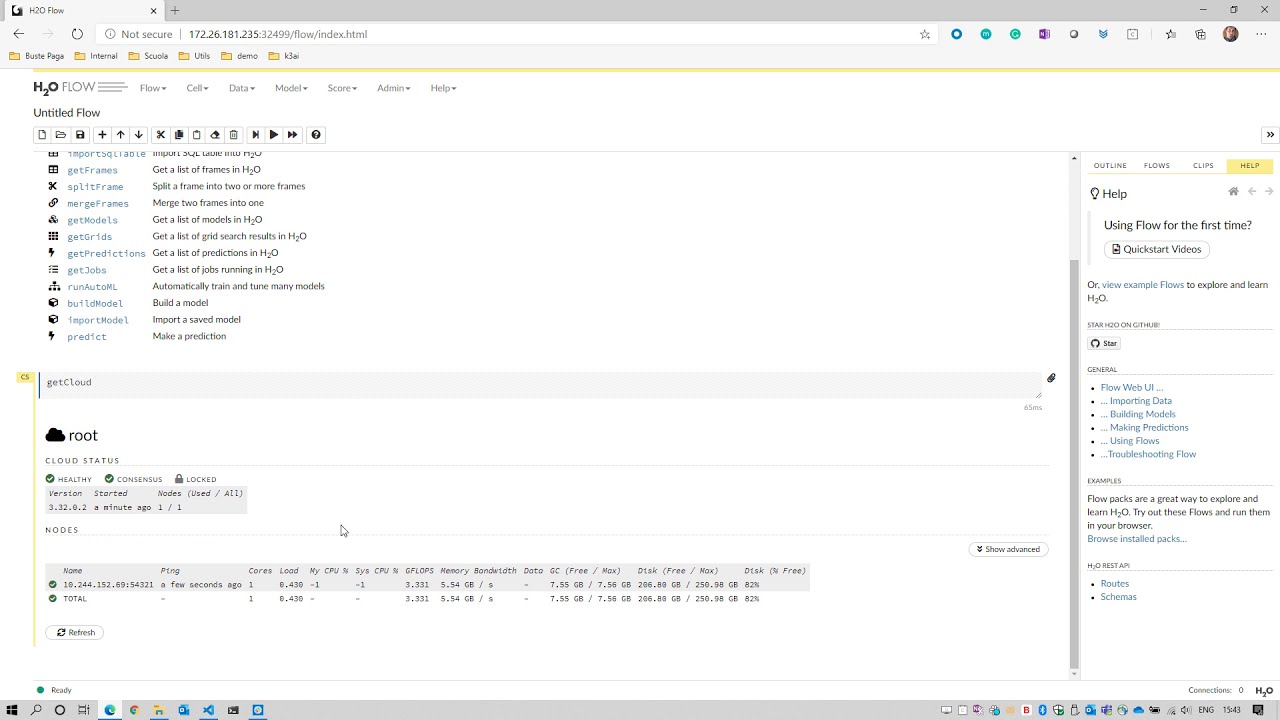This screenshot has width=1280, height=720.
Task: Delete cell with trash can icon
Action: pos(234,135)
